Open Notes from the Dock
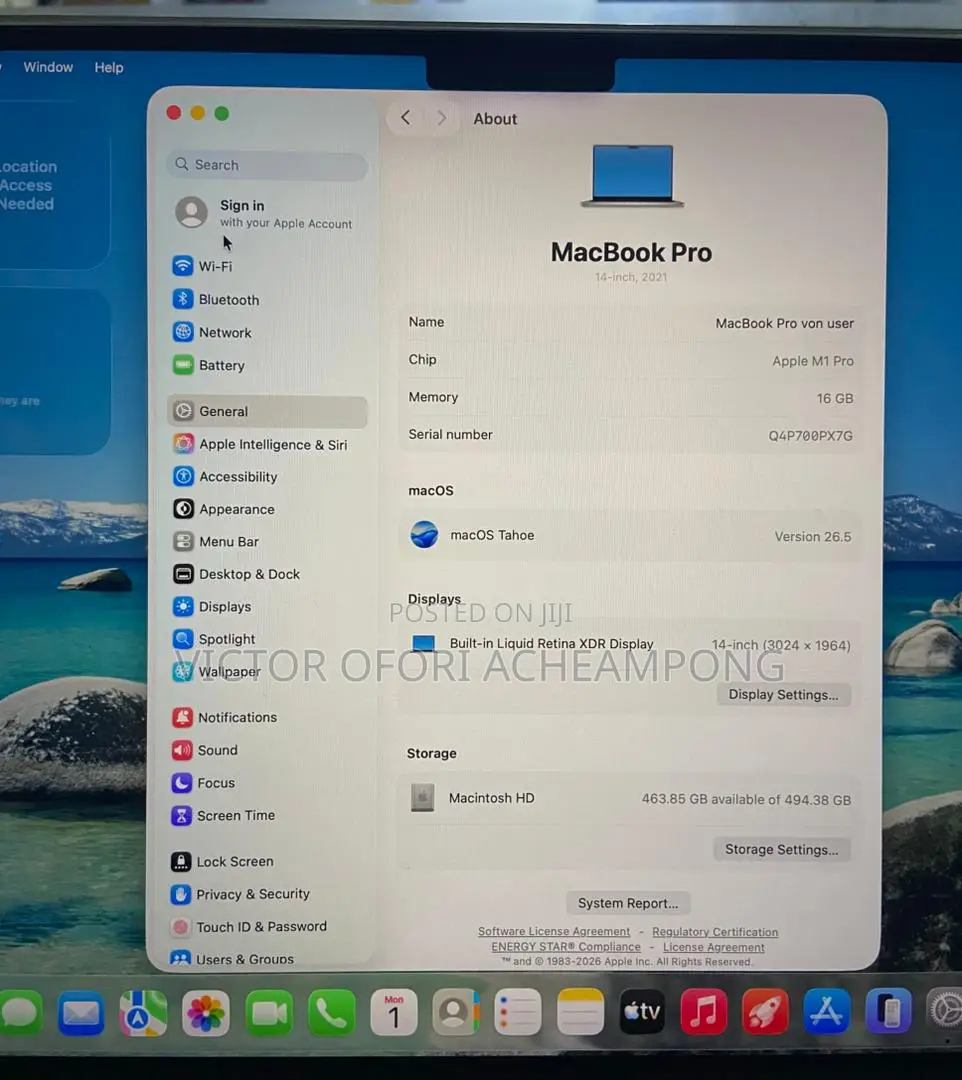 pos(580,1012)
